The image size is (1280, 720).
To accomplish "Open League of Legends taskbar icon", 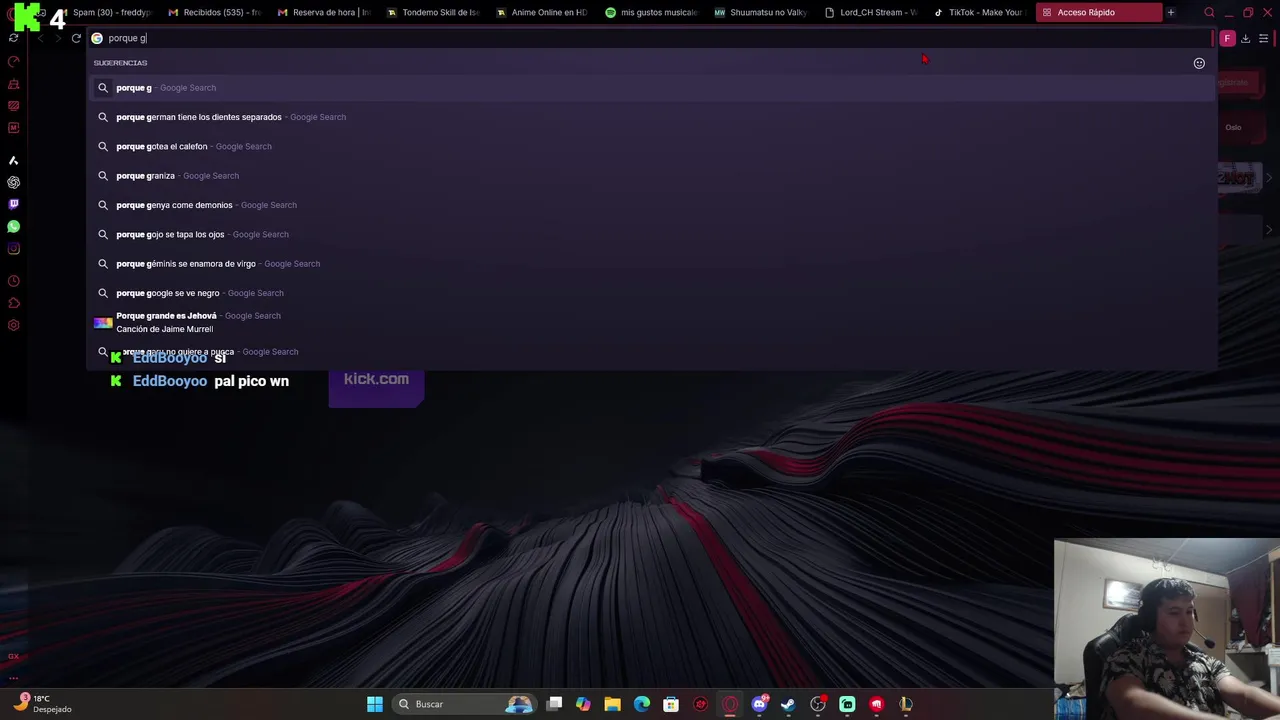I will click(906, 704).
